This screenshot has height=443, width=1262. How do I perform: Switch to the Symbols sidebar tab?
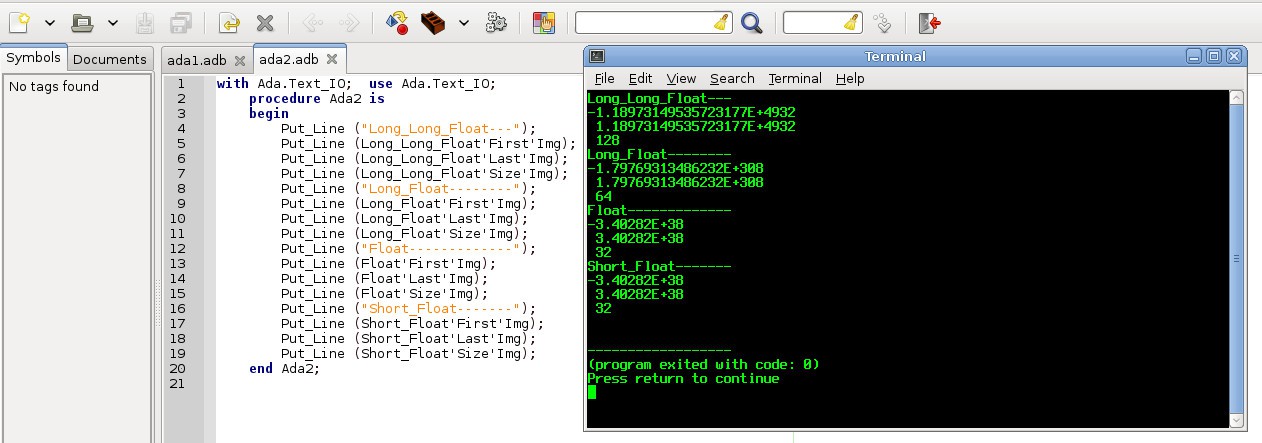point(34,58)
